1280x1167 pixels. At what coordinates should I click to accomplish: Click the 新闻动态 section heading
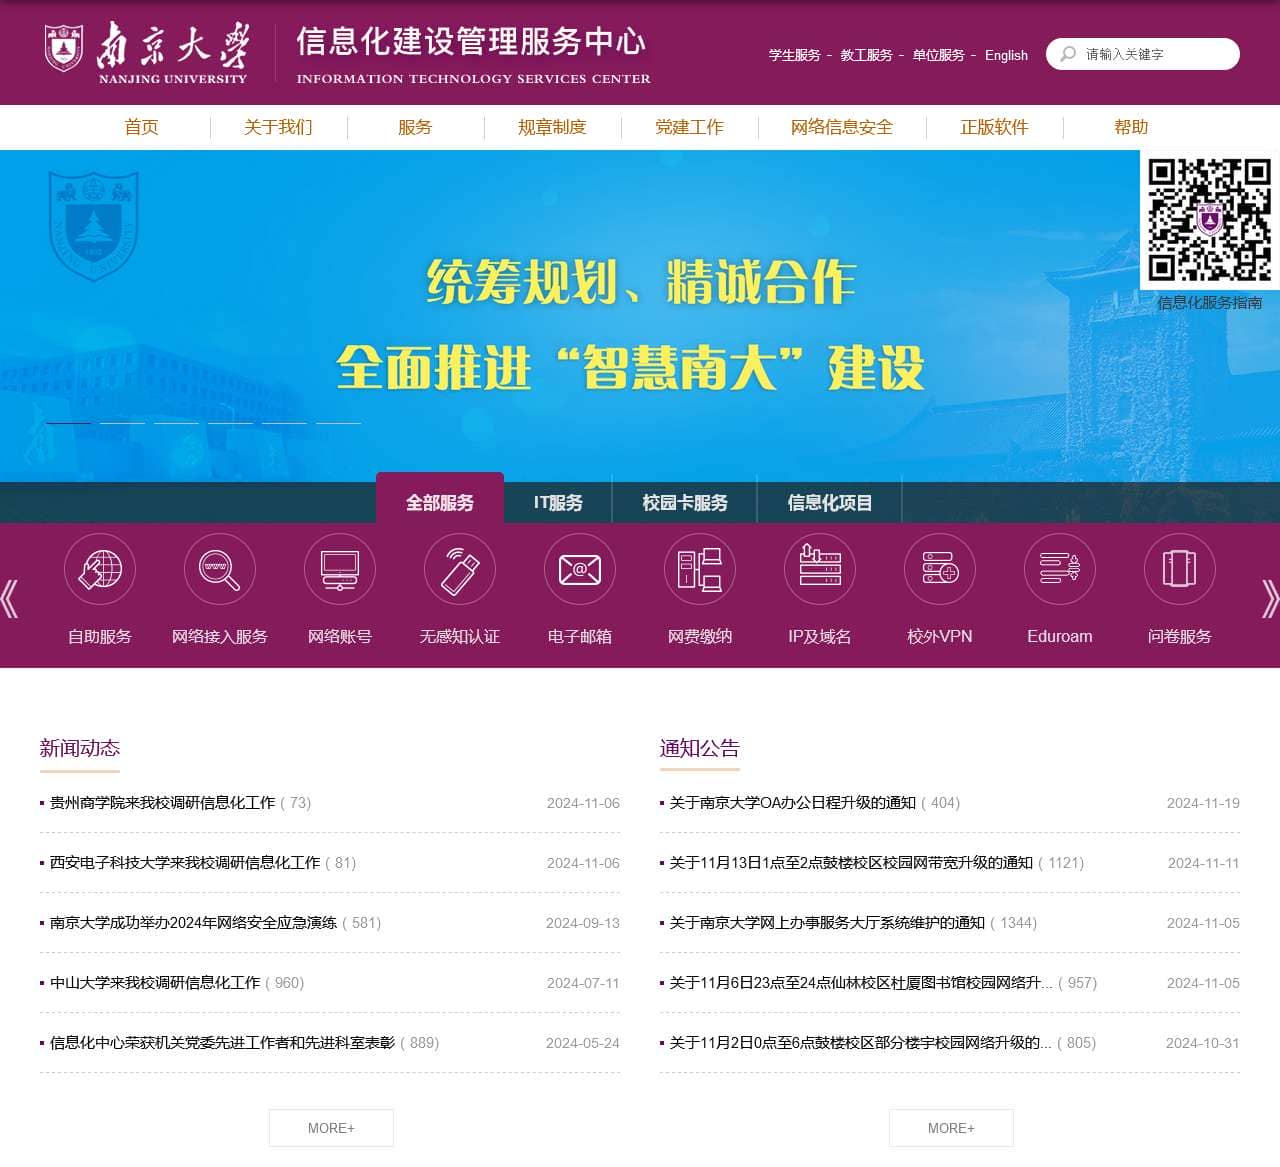[x=80, y=748]
